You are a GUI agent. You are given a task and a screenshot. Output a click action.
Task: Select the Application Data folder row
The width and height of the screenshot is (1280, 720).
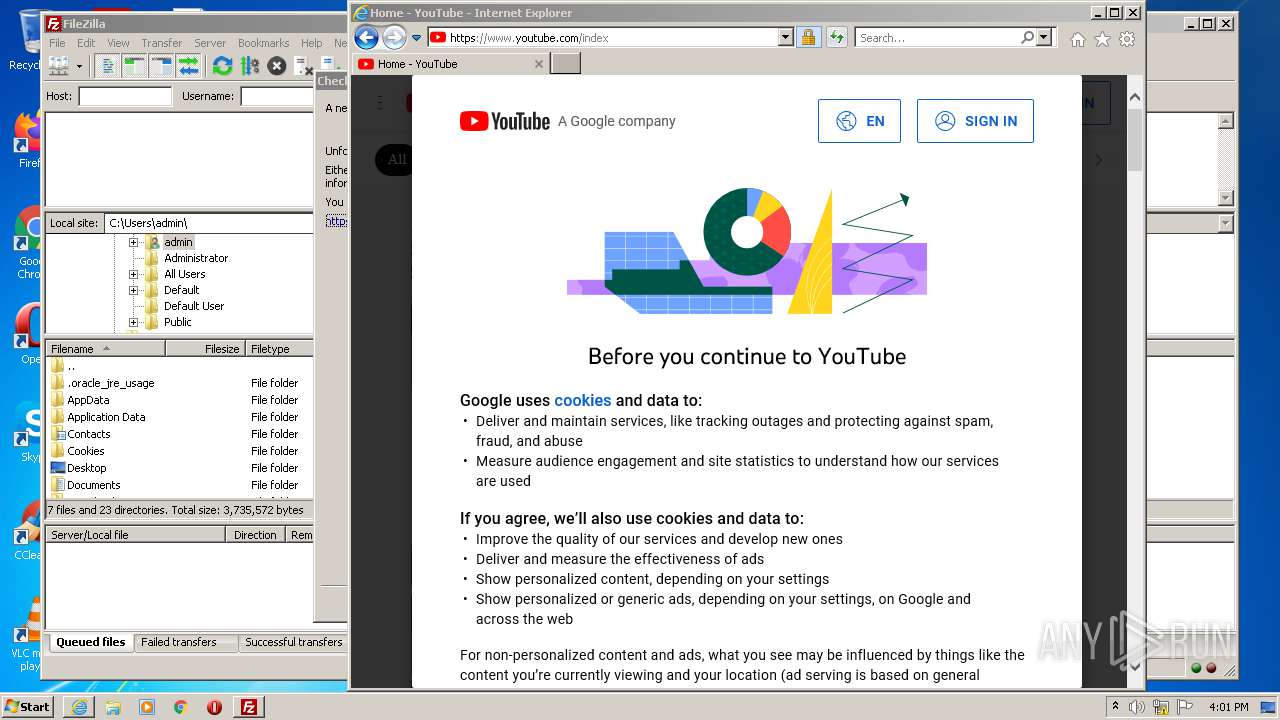[180, 417]
